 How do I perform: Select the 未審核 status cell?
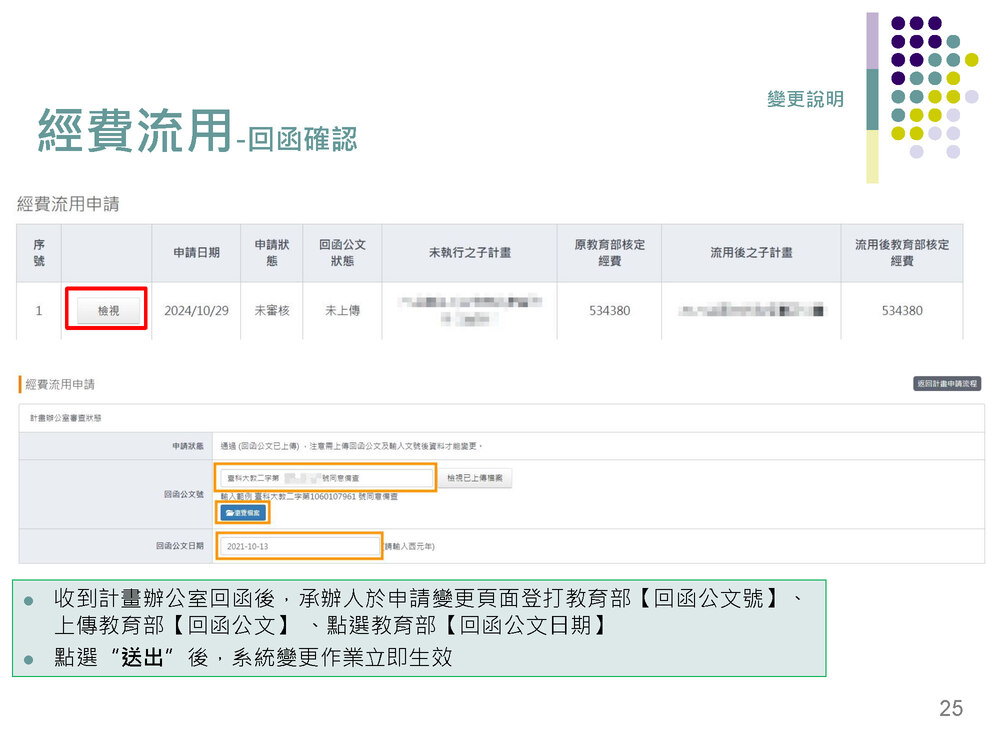coord(271,311)
